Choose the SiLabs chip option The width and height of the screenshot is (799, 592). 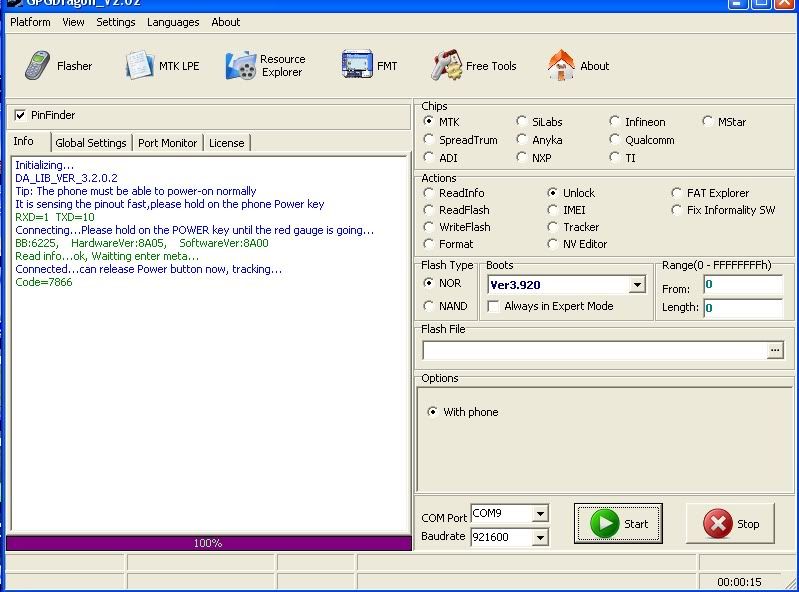521,121
